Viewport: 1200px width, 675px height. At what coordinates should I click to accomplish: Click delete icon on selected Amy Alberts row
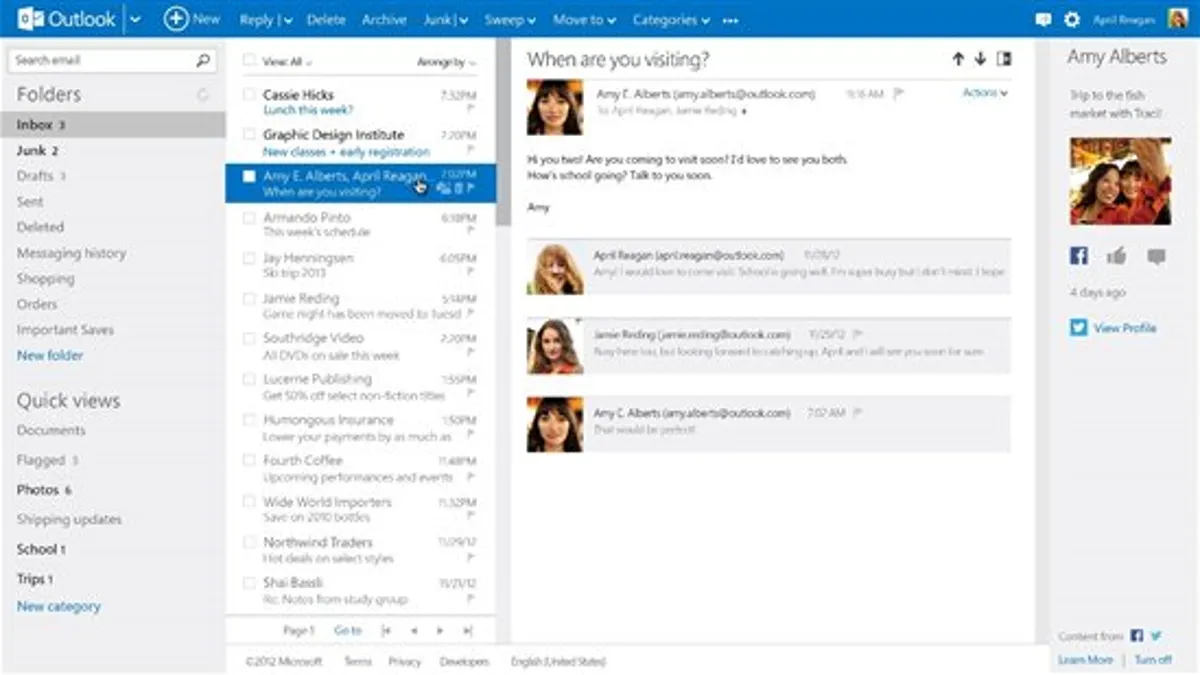(458, 189)
